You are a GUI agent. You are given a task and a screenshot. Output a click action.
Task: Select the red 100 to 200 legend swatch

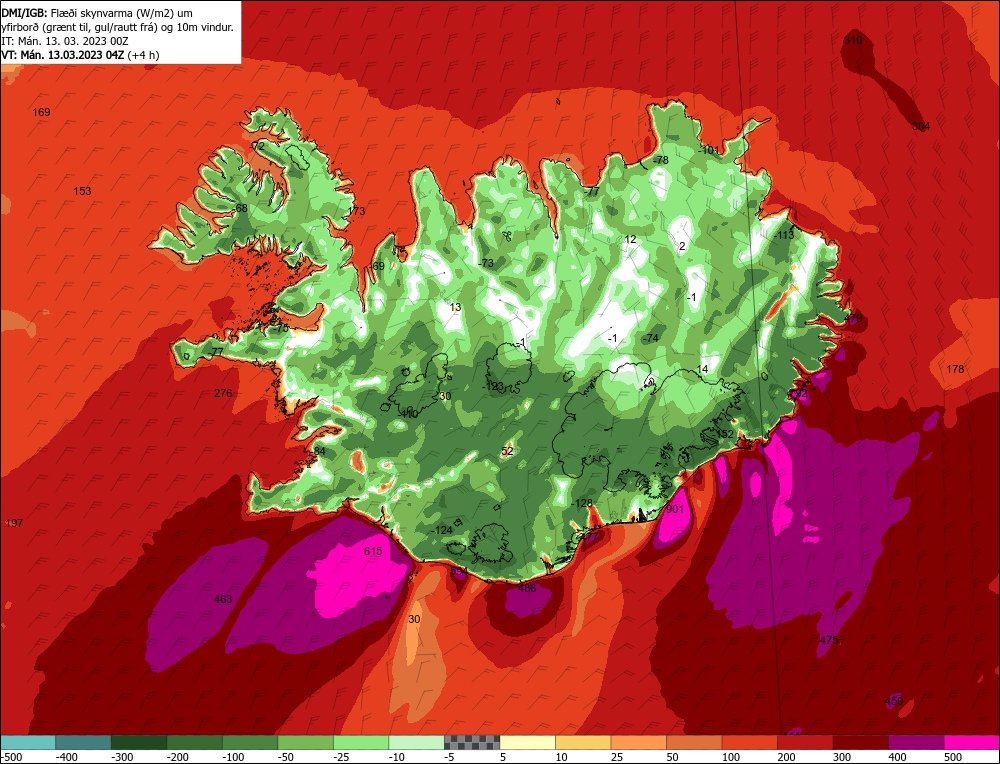[749, 742]
